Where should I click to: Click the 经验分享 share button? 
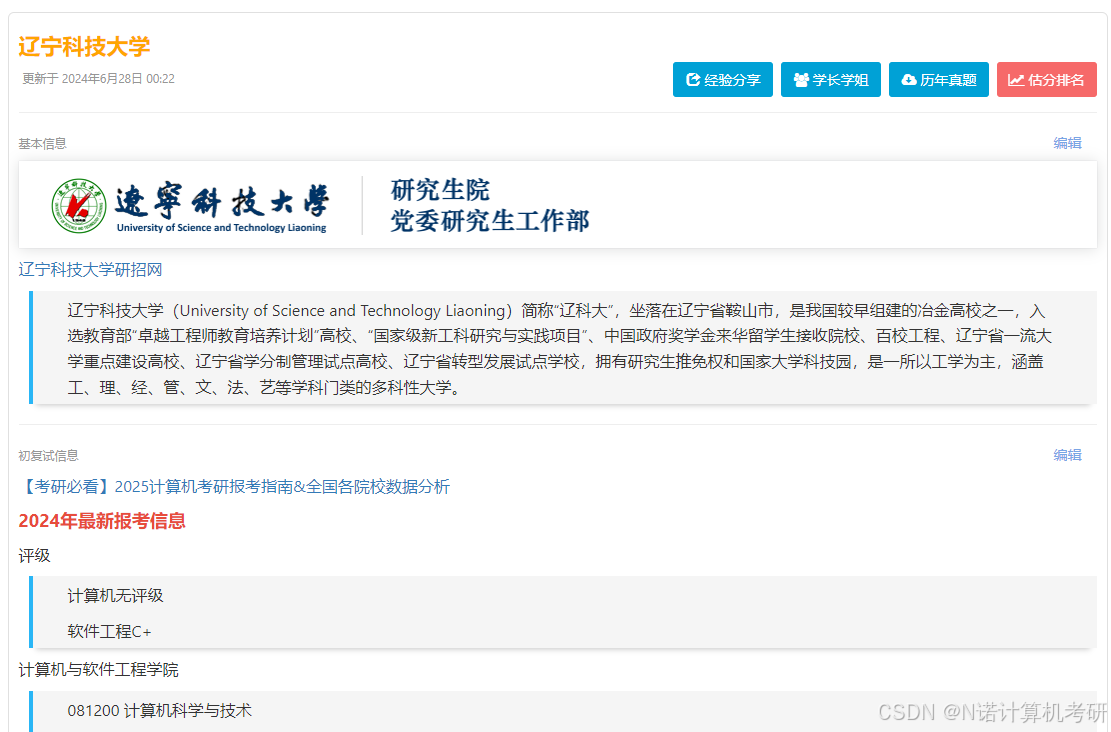(x=723, y=79)
